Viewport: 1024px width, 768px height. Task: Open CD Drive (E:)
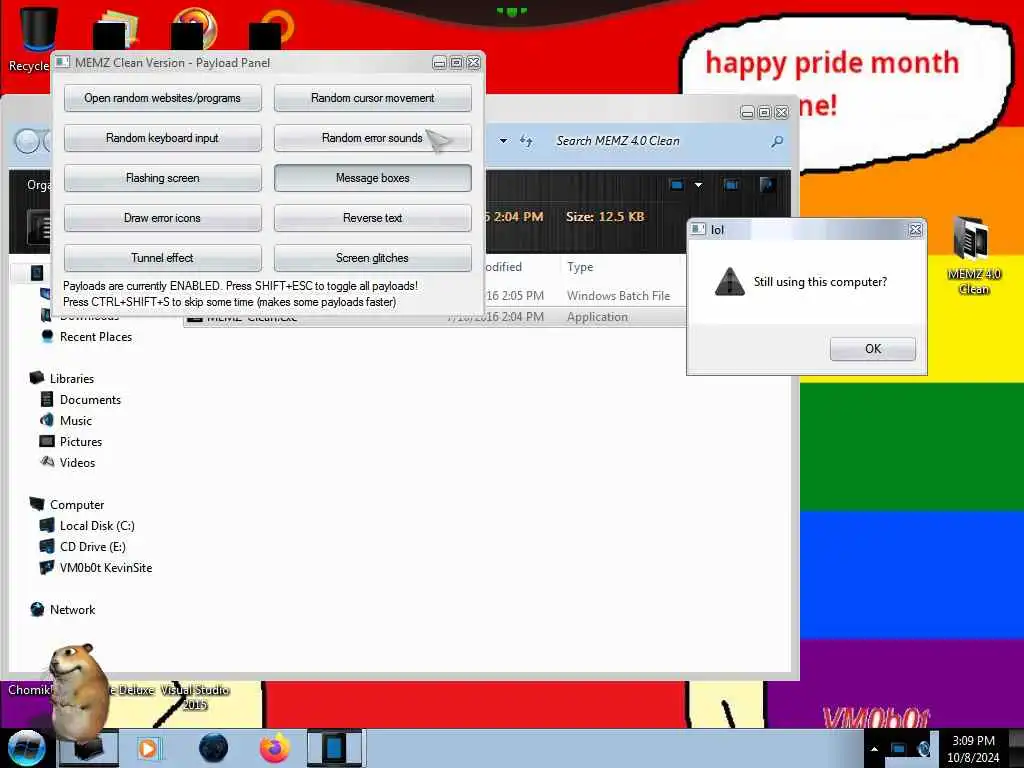92,547
